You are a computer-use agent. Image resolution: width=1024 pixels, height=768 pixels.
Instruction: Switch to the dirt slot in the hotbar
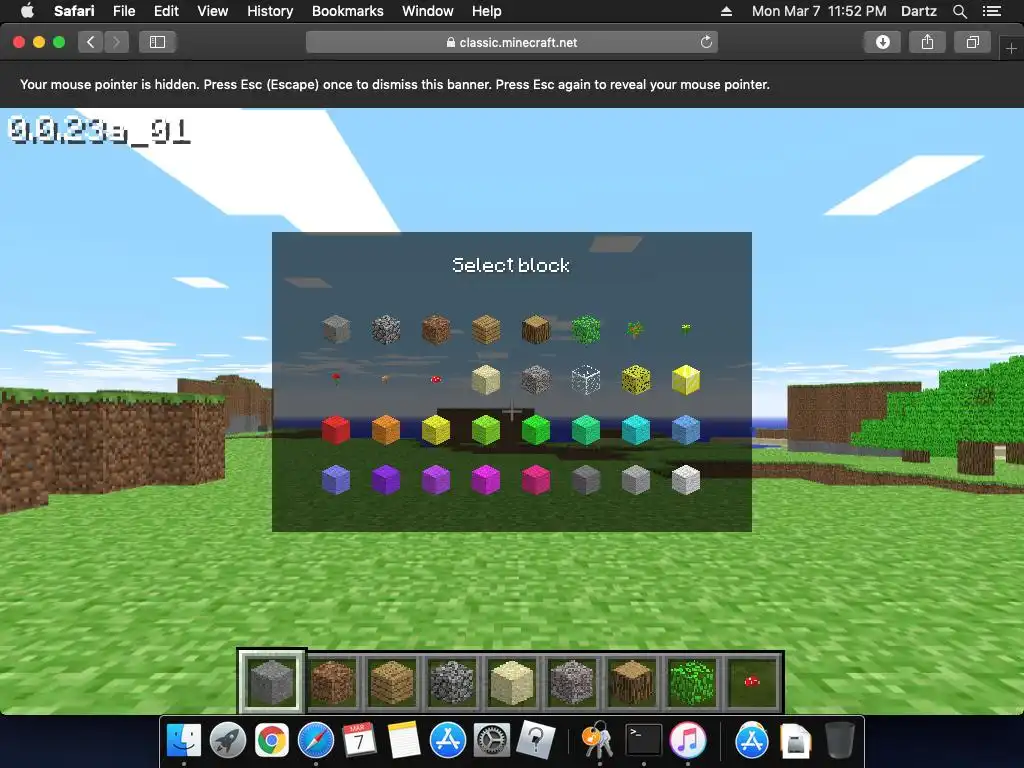coord(332,682)
